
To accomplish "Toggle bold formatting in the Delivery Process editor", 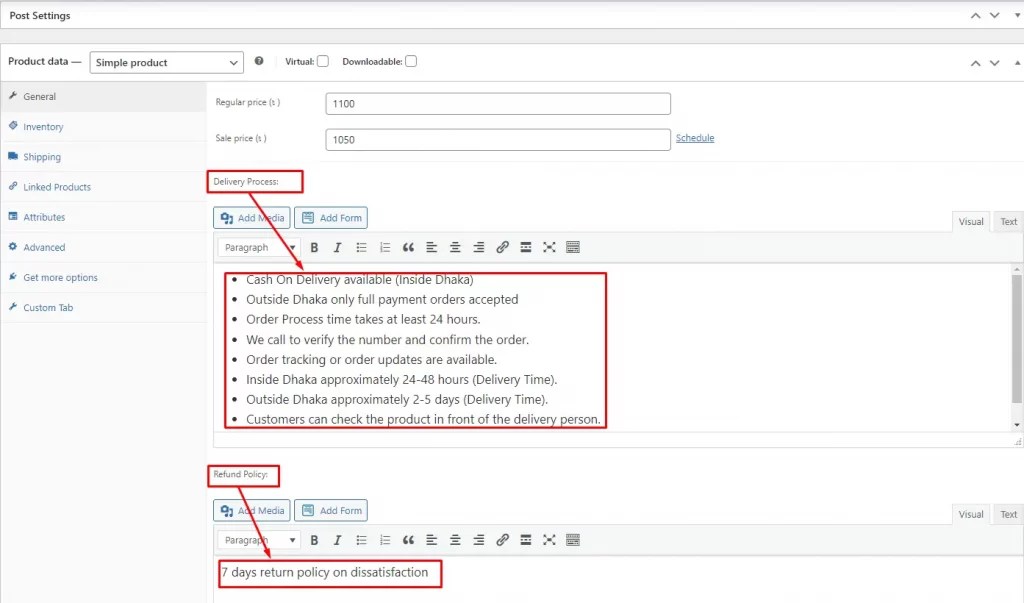I will 314,247.
